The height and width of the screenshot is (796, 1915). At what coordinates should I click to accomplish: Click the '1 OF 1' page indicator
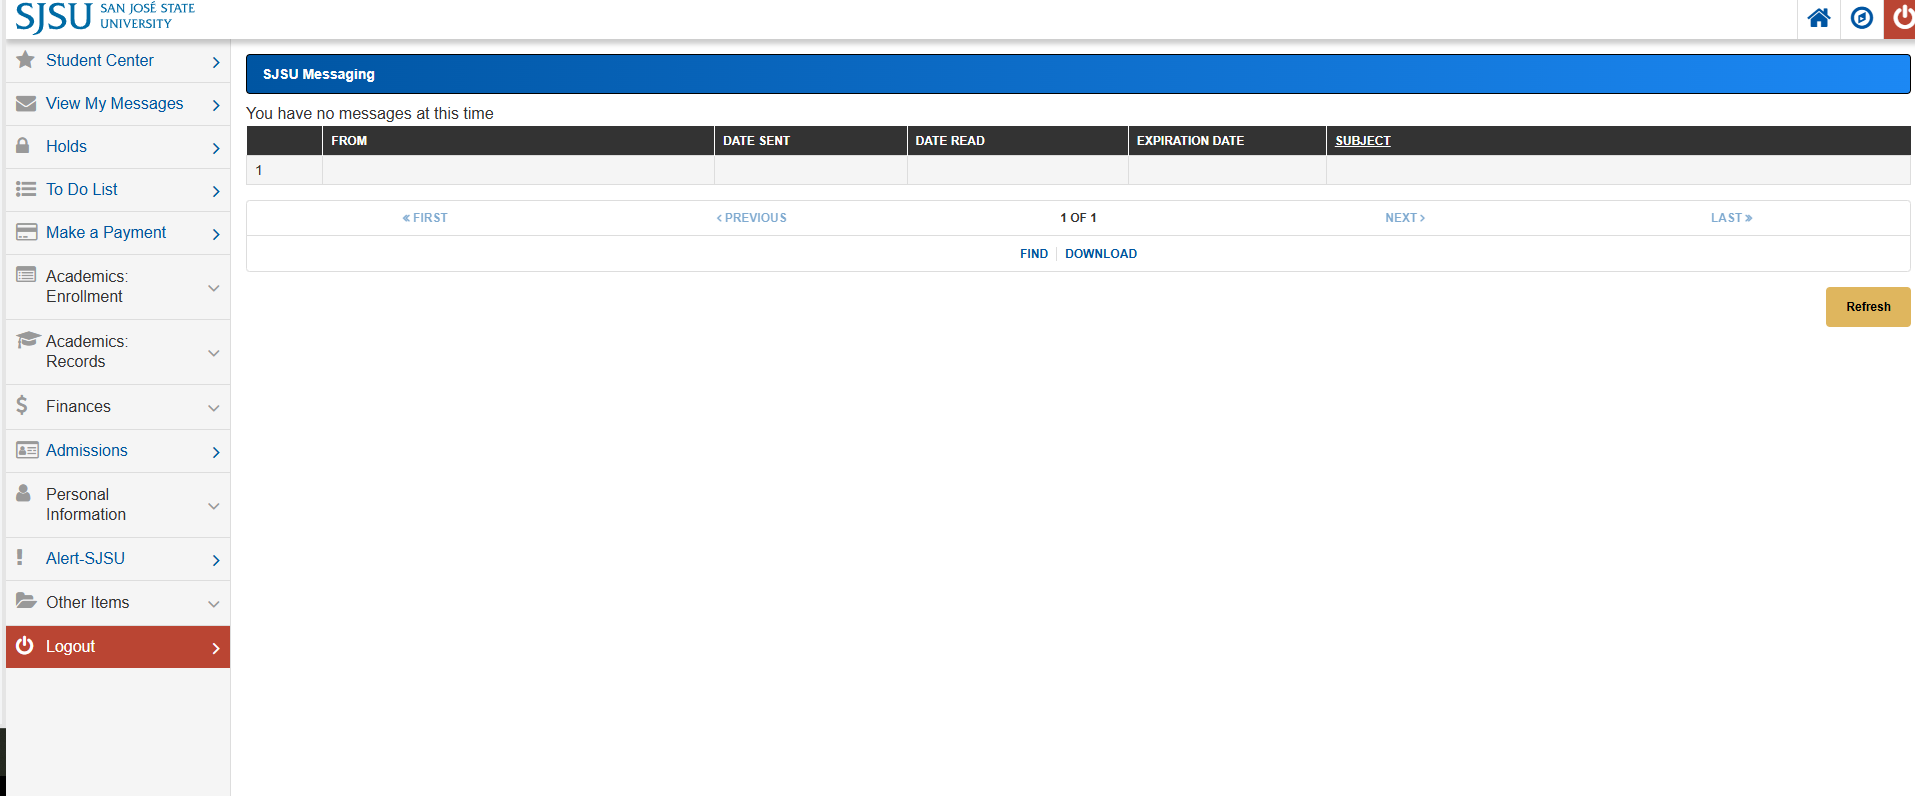(x=1078, y=218)
